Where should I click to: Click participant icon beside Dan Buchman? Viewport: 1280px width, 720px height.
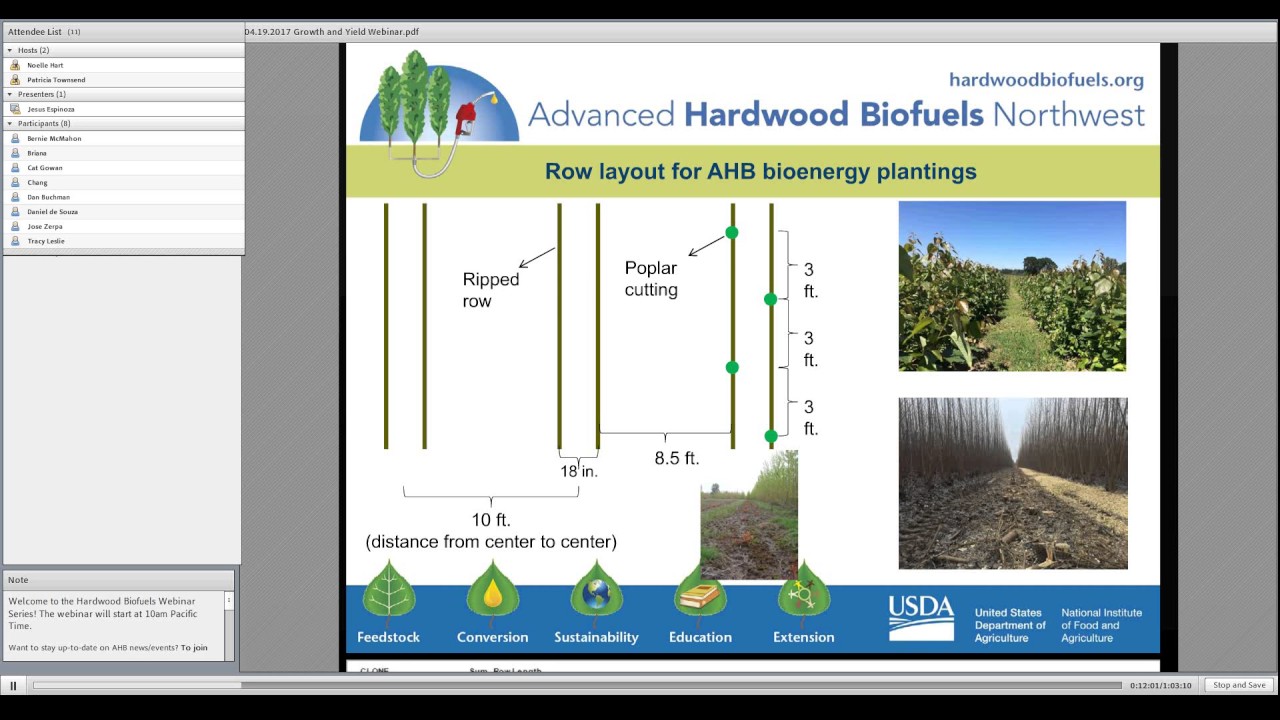point(15,197)
